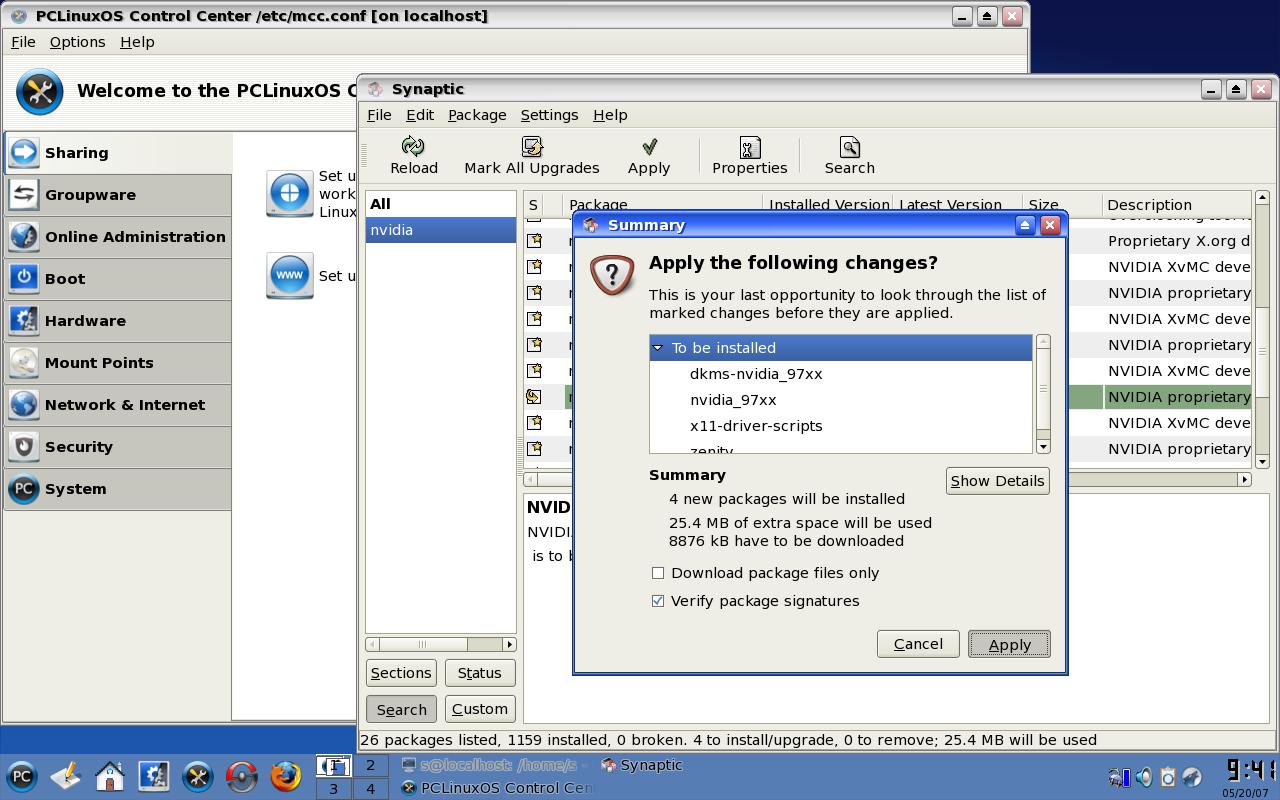1280x800 pixels.
Task: Open the Synaptic Help menu
Action: click(x=610, y=115)
